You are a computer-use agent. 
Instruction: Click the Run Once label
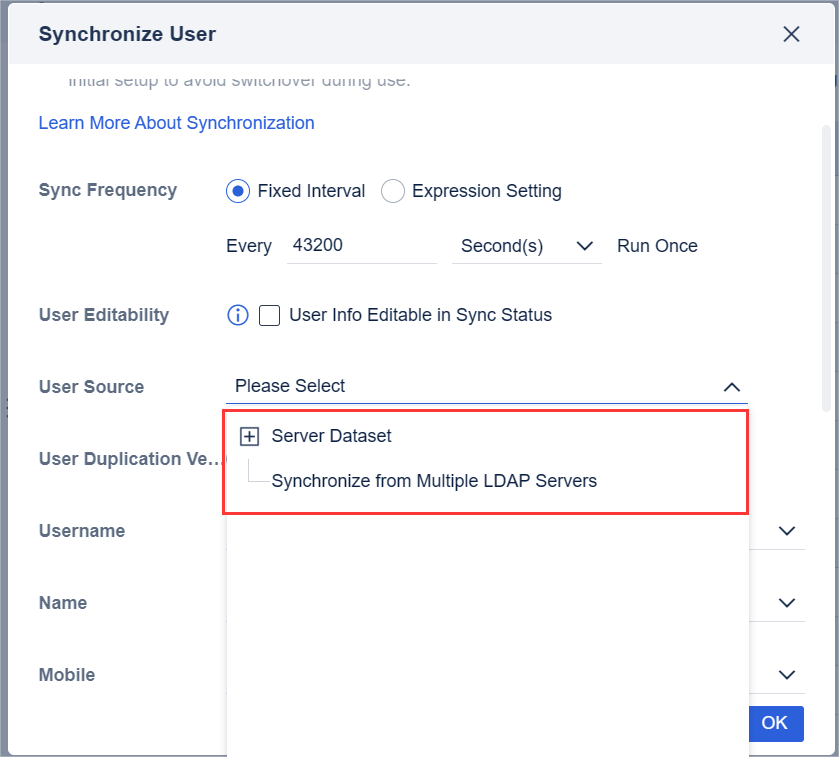click(657, 246)
